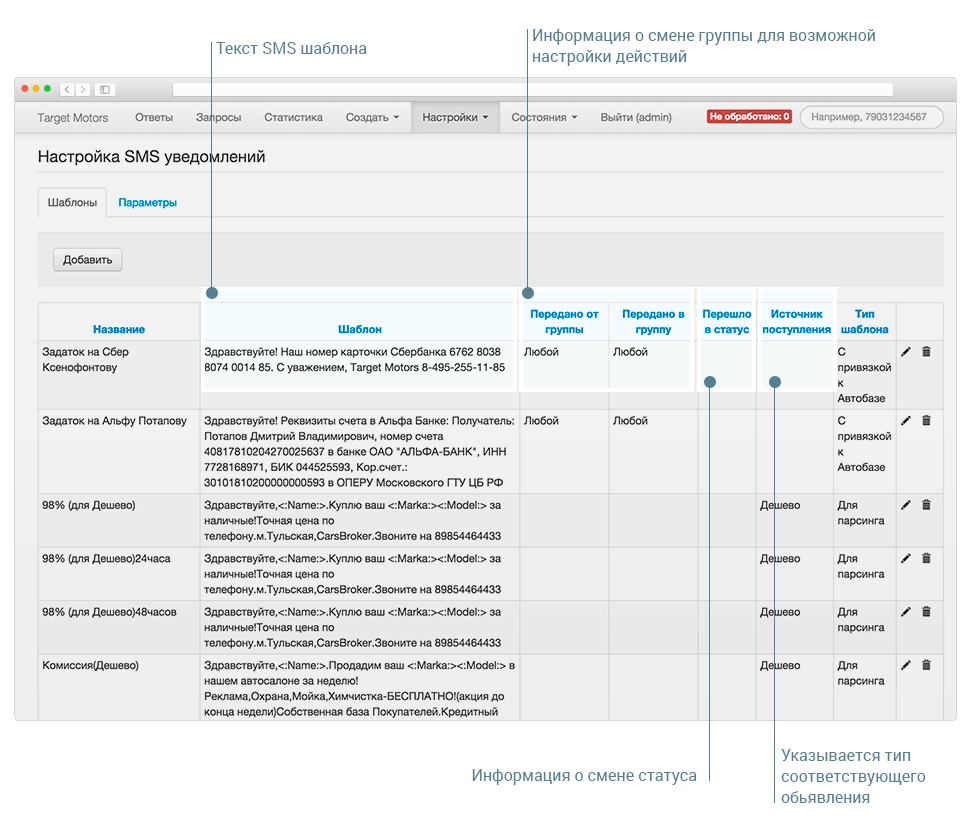This screenshot has width=970, height=839.
Task: Expand the 'Состояния' dropdown menu
Action: [x=544, y=118]
